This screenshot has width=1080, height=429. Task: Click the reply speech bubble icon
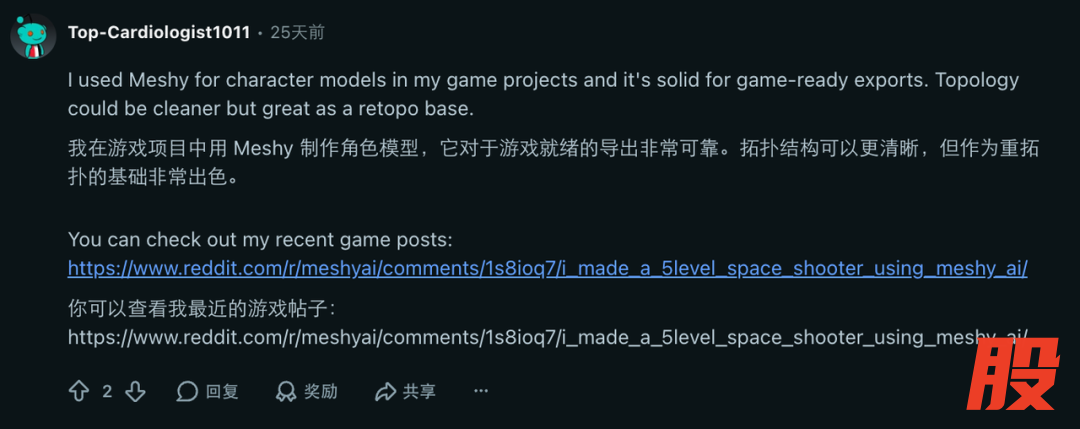click(x=187, y=391)
